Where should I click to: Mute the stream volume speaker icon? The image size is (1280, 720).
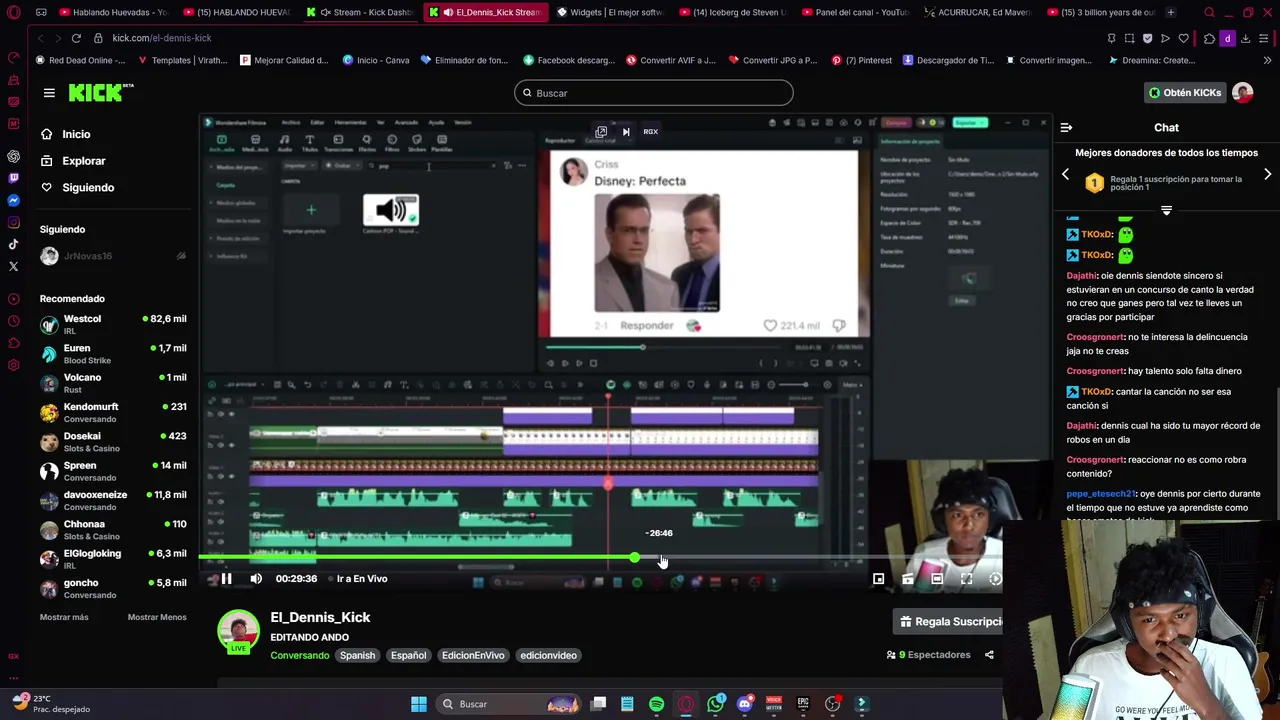[x=256, y=579]
